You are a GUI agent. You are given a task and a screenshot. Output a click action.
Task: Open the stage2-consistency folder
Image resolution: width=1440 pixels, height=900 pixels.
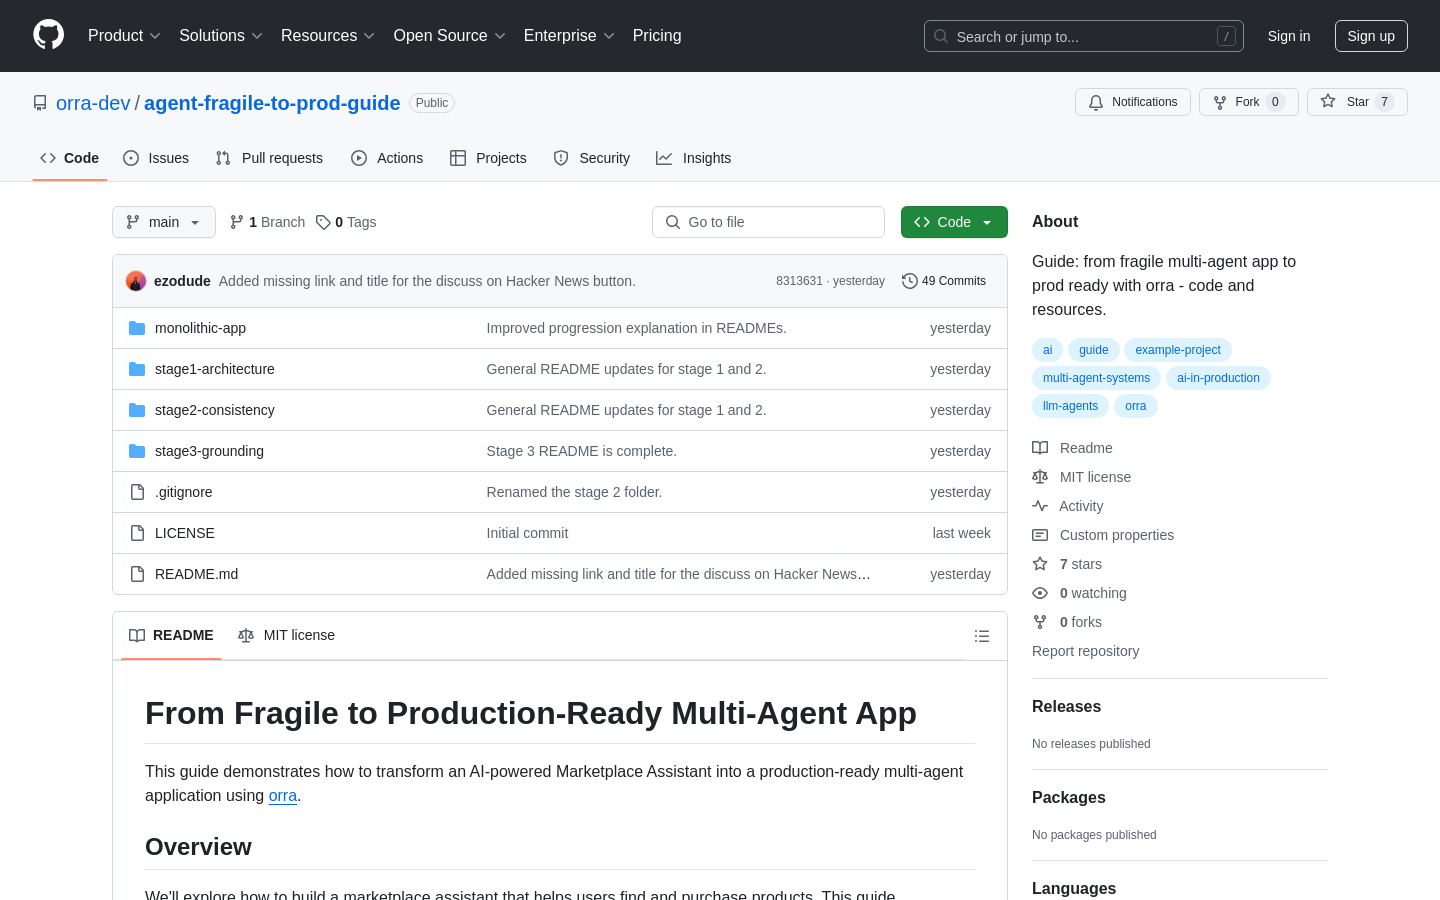pyautogui.click(x=215, y=410)
